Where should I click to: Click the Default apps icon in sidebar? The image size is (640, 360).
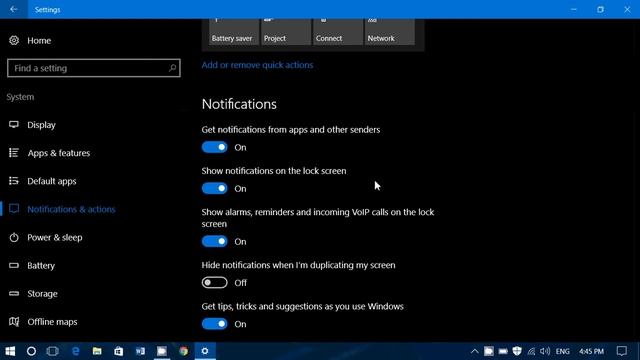coord(14,181)
